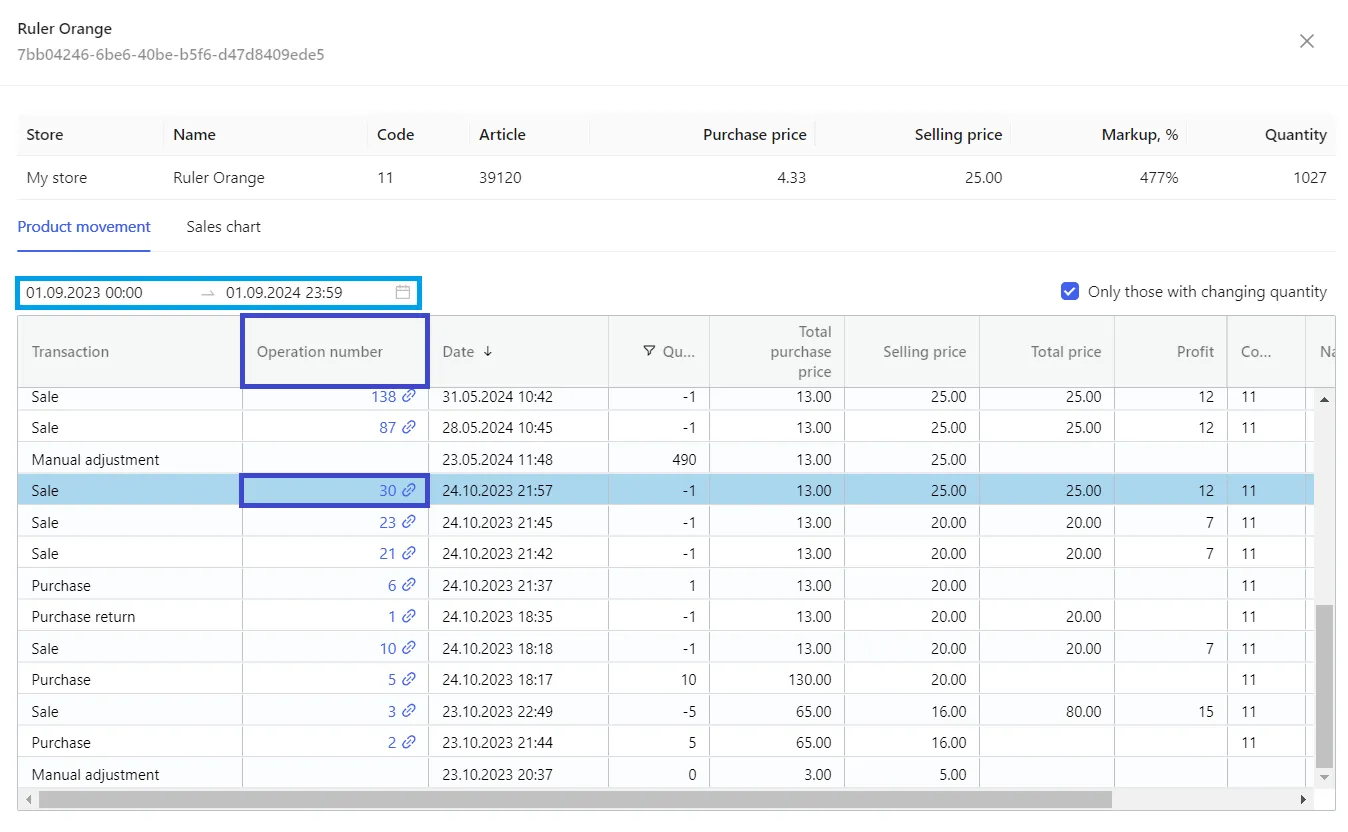Open operation number 30 link
Screen dimensions: 1348x832
(x=388, y=491)
